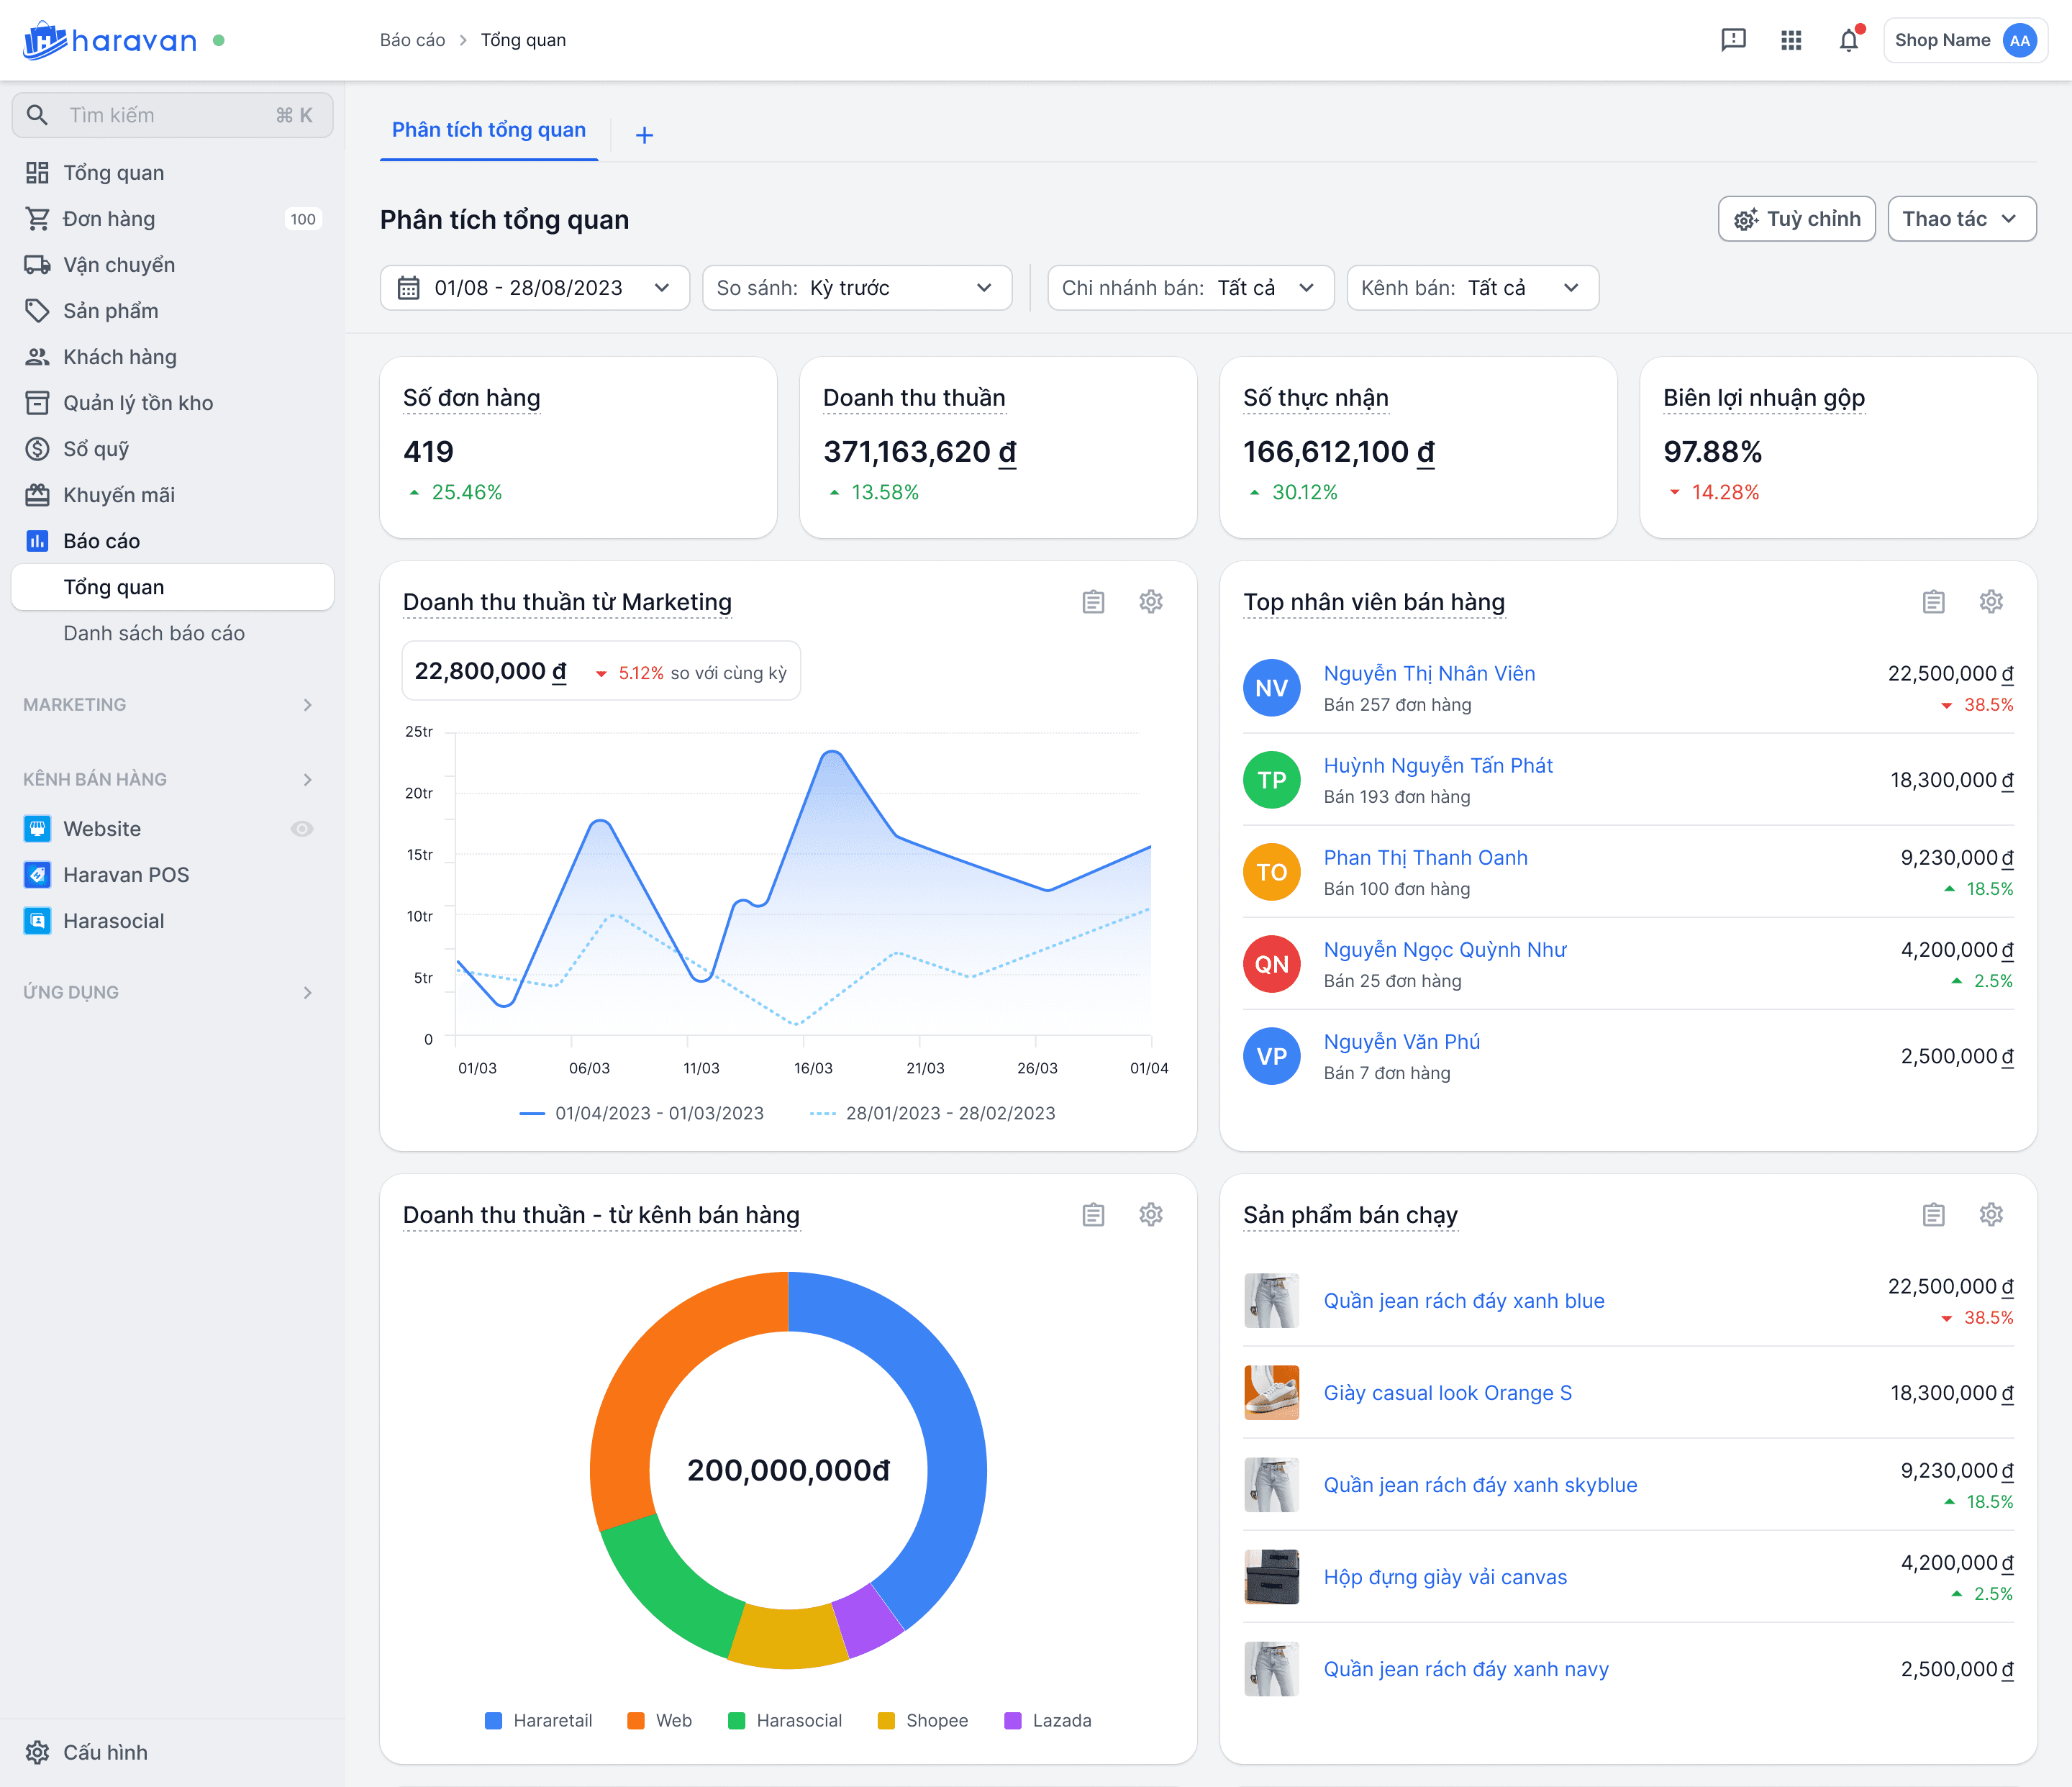Open the Kênh bán filter dropdown
Image resolution: width=2072 pixels, height=1787 pixels.
(x=1472, y=288)
